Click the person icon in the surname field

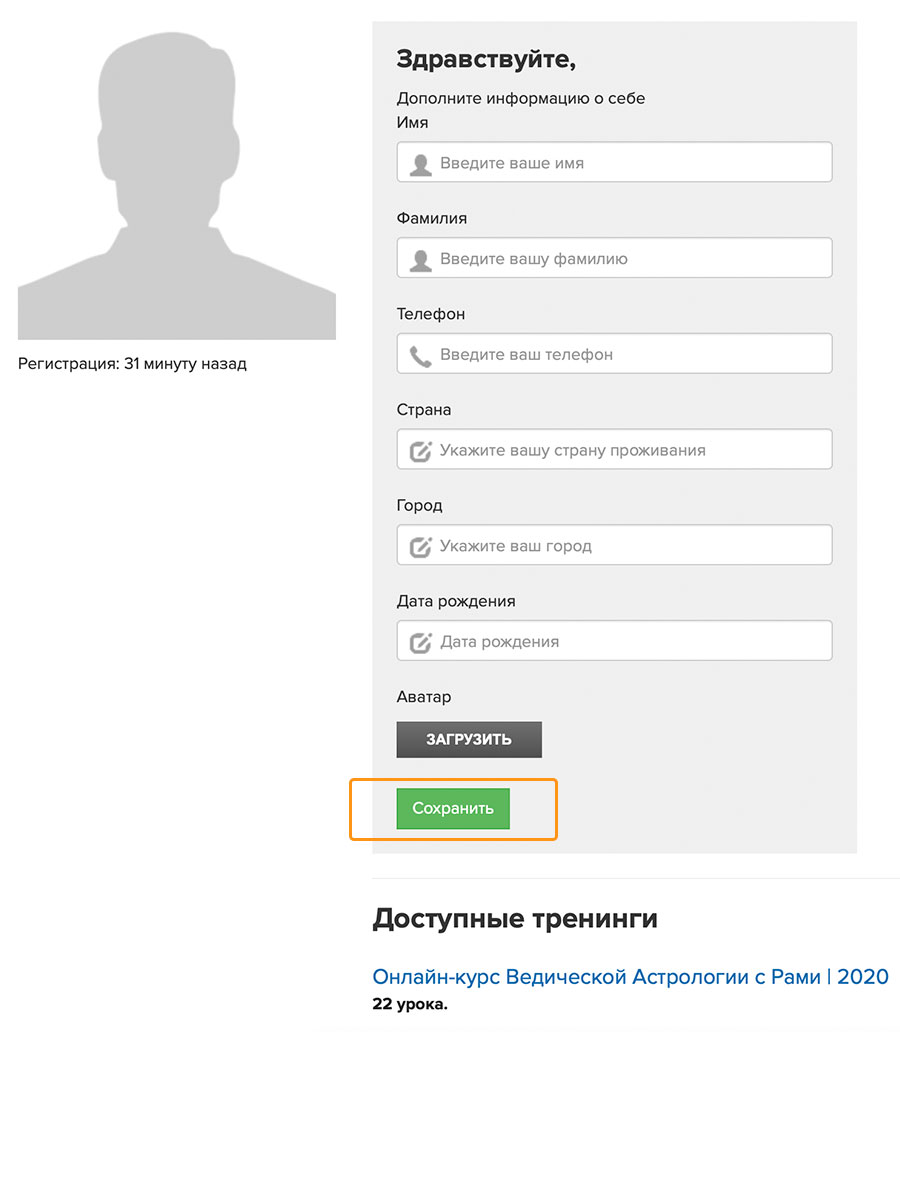click(421, 260)
